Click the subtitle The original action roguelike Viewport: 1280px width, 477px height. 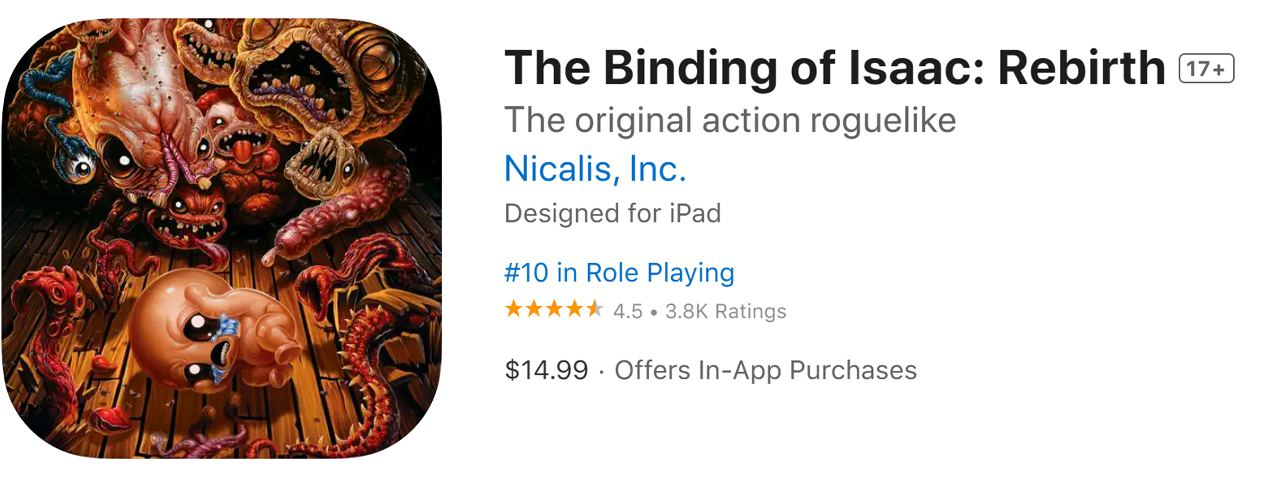(730, 120)
